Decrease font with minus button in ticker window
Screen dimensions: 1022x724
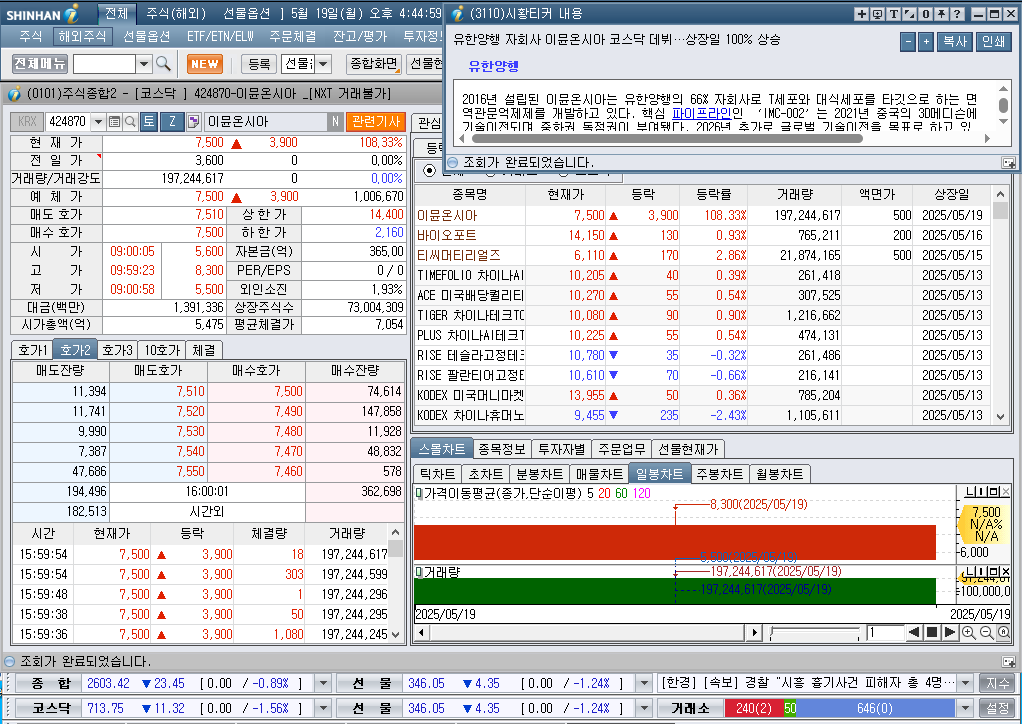[908, 42]
